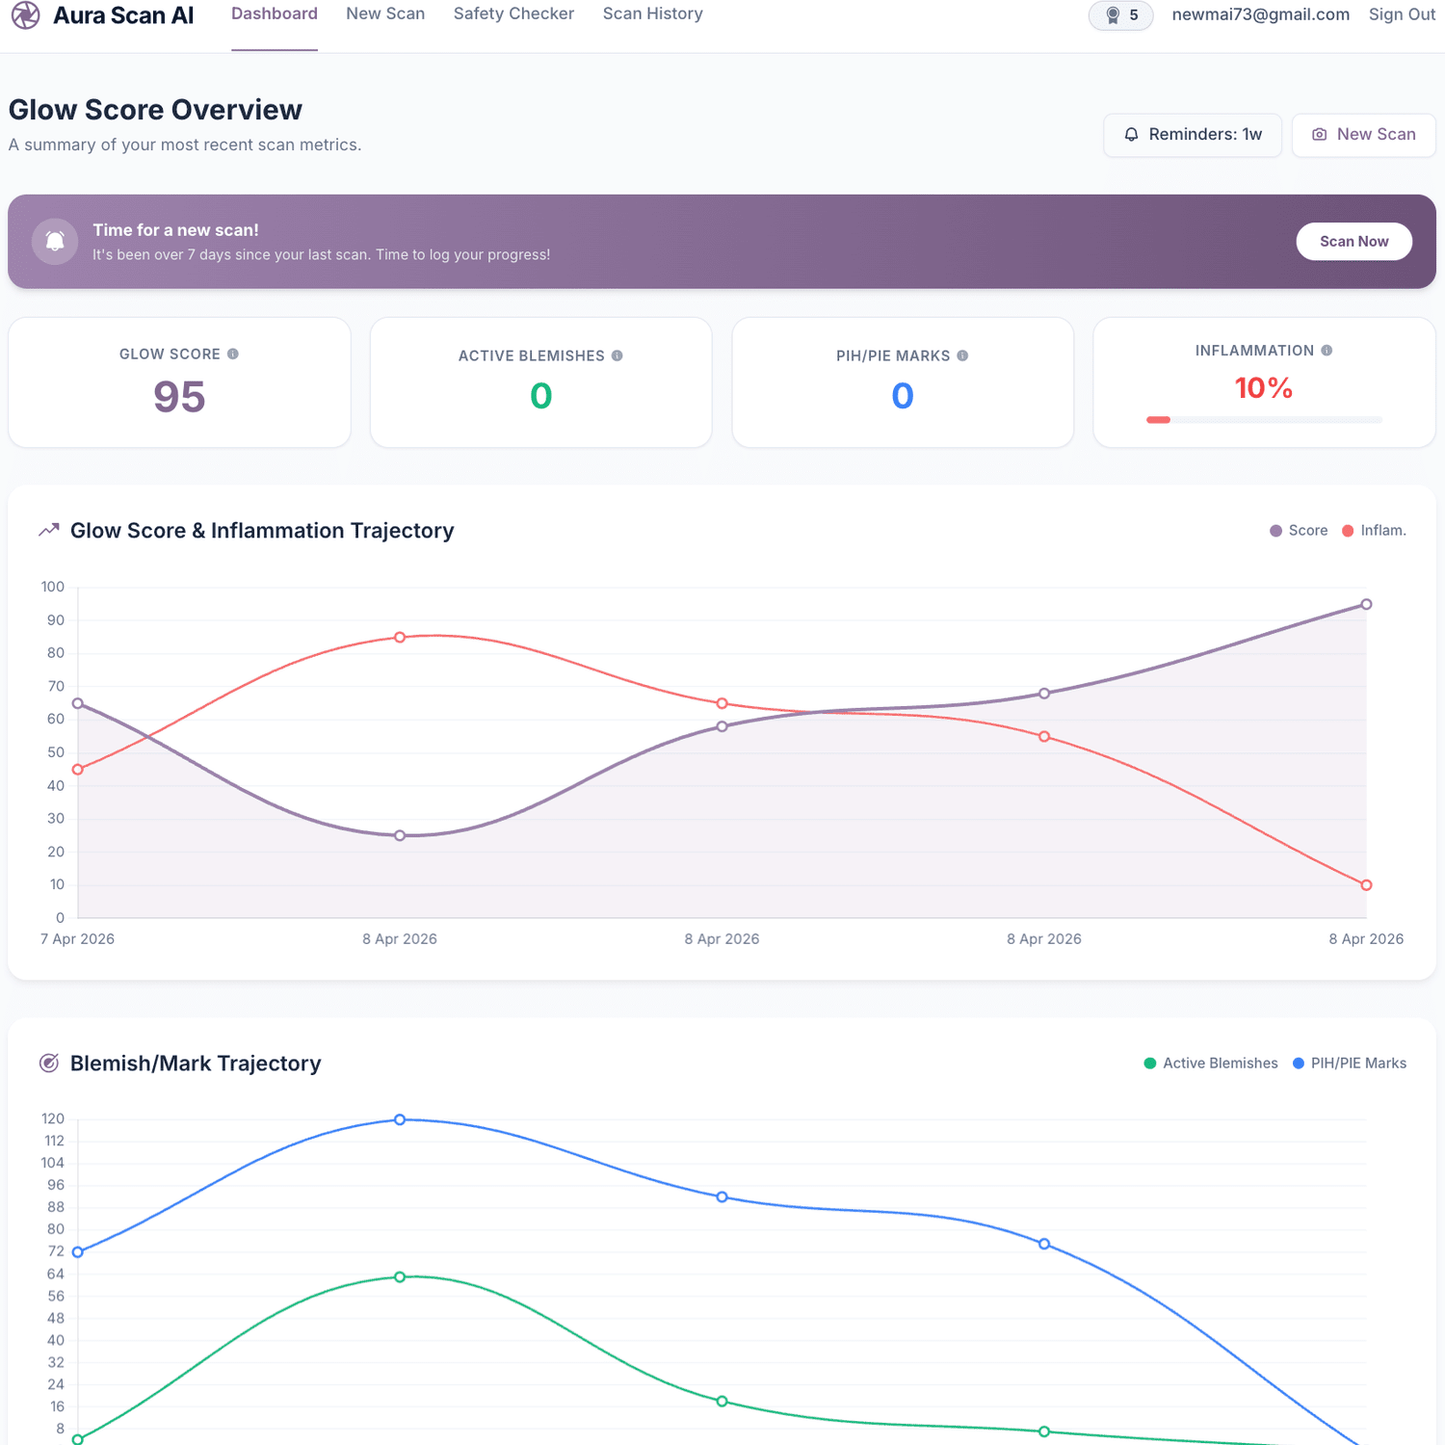Toggle the Score series in the chart legend
The width and height of the screenshot is (1445, 1445).
1298,531
